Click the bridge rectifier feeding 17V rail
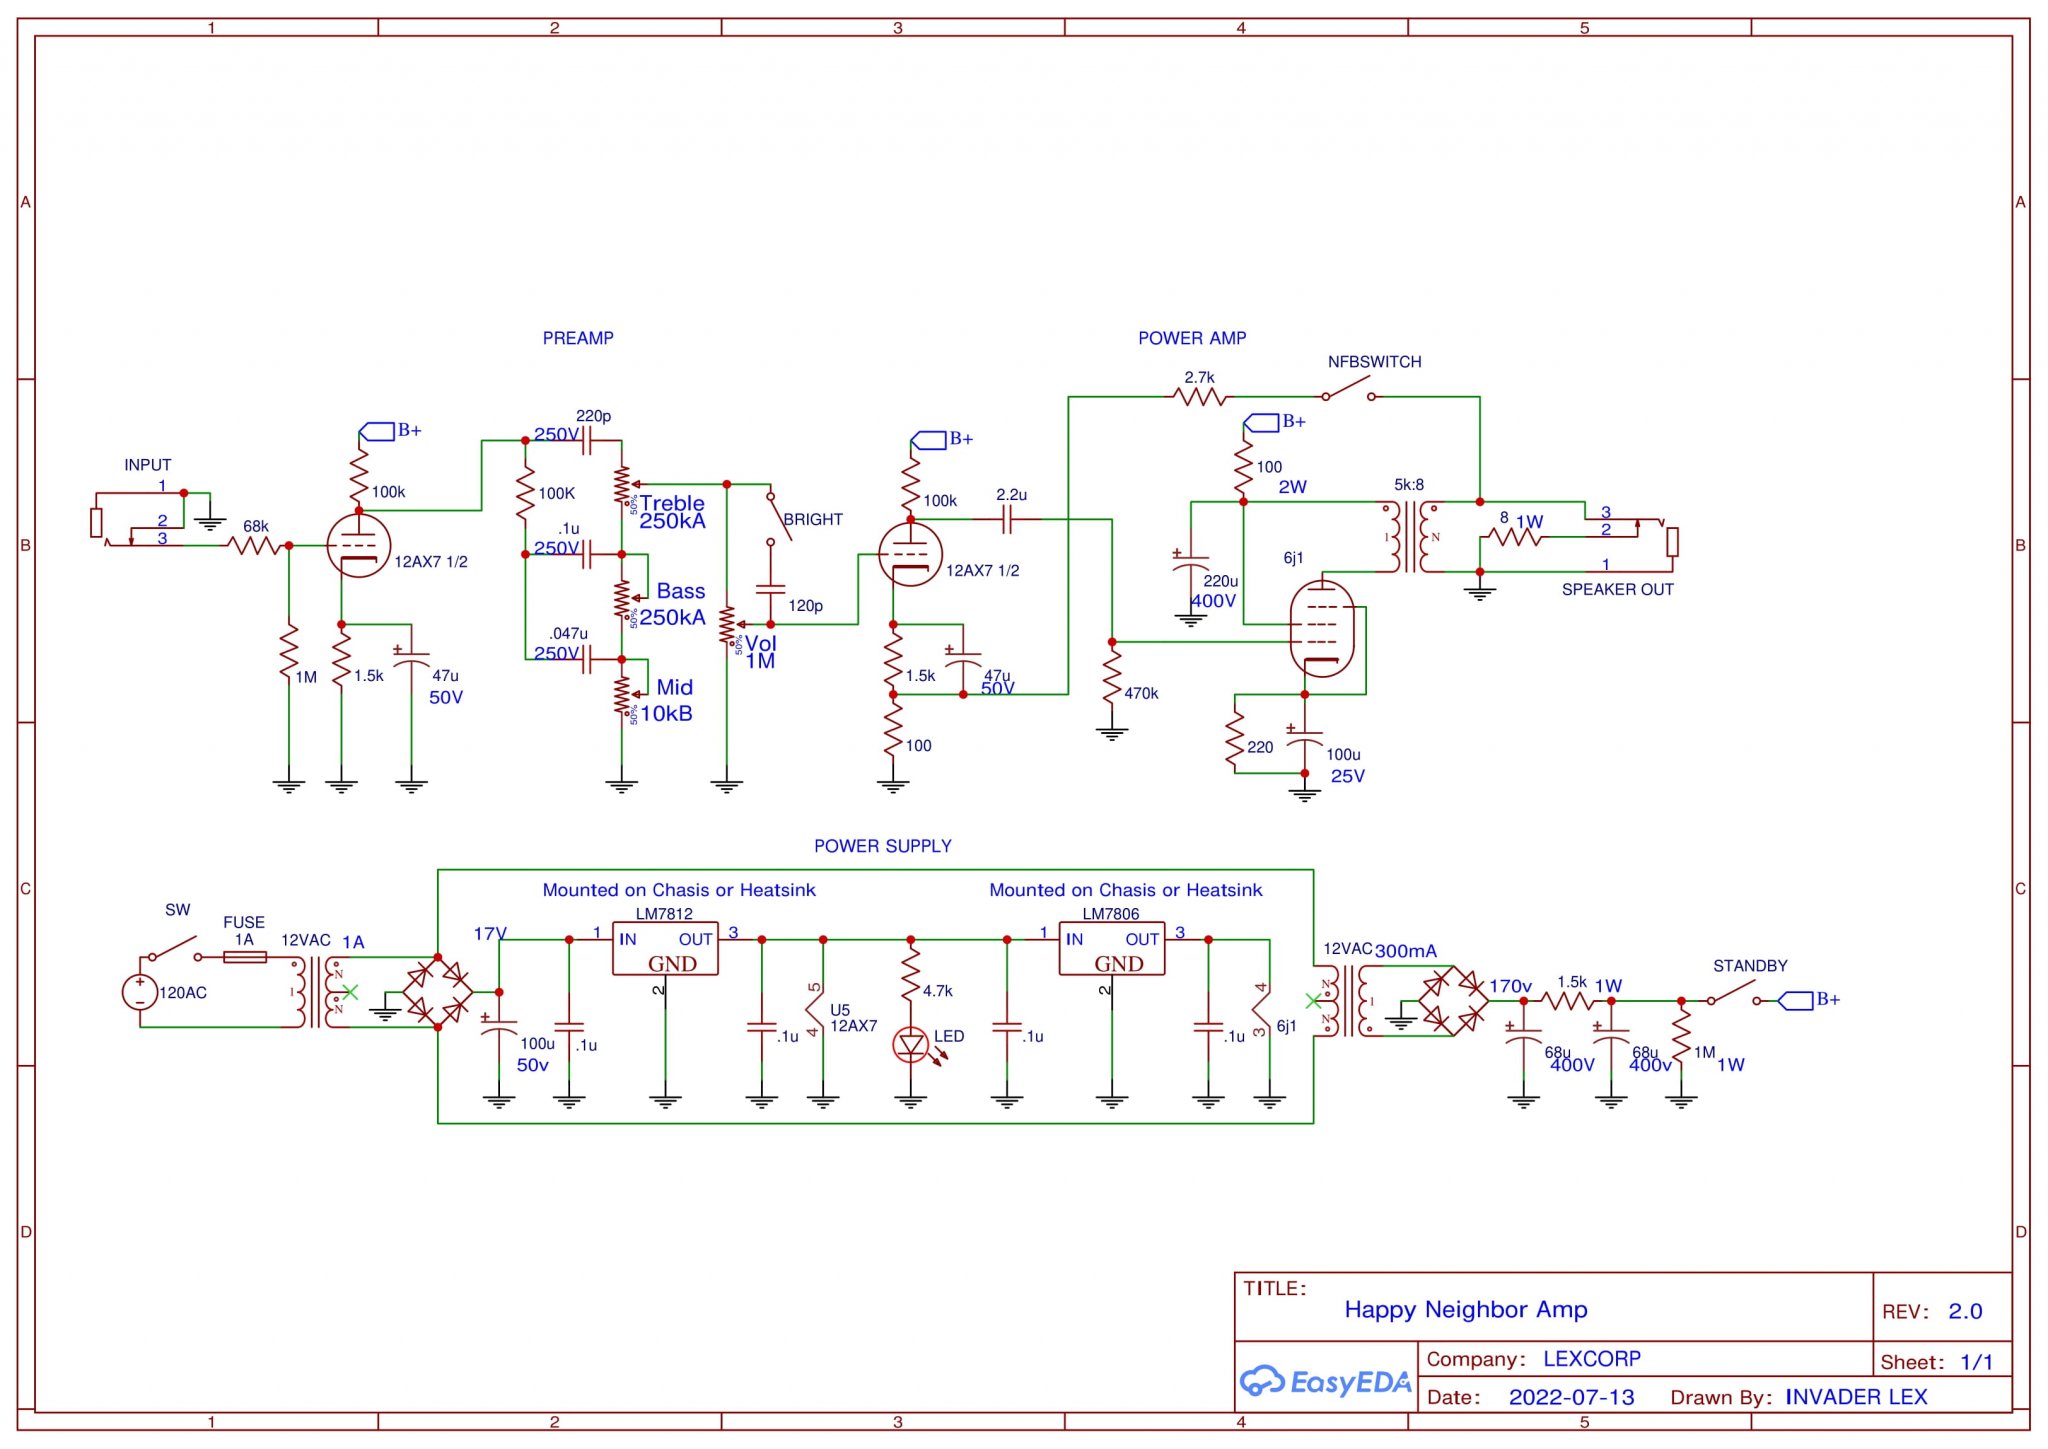This screenshot has height=1449, width=2048. click(438, 992)
